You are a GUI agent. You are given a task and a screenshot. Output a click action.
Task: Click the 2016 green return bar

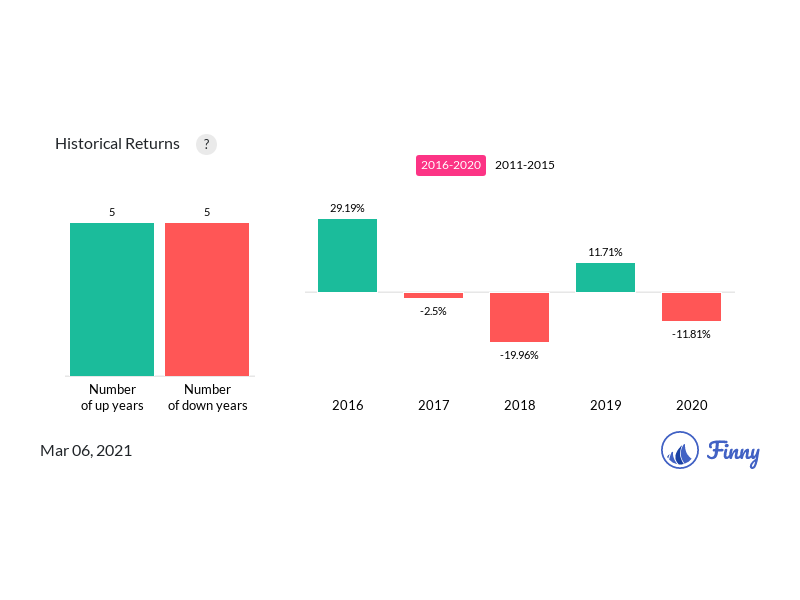(x=347, y=256)
